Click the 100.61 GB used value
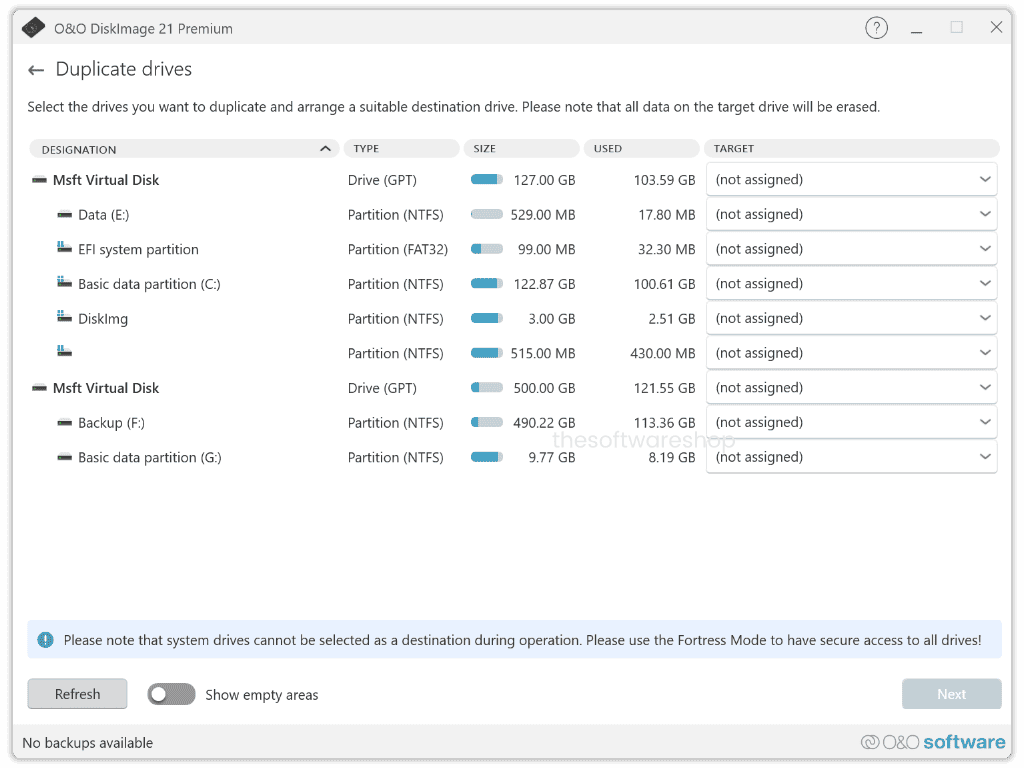This screenshot has height=768, width=1024. (664, 284)
